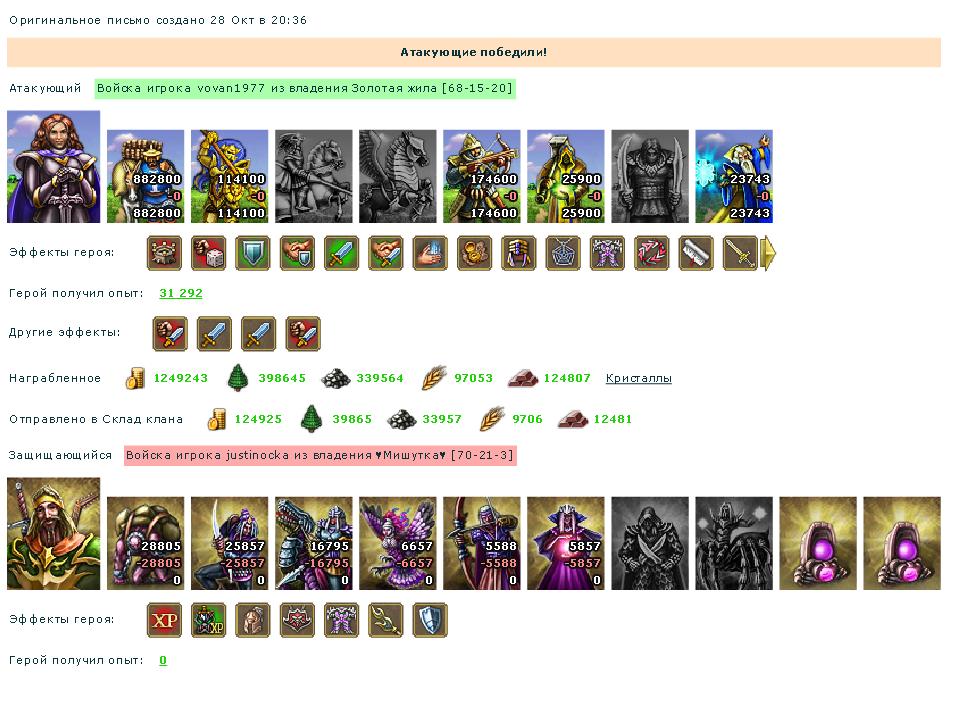The height and width of the screenshot is (710, 970).
Task: Click the red XP hero effect icon
Action: (165, 620)
